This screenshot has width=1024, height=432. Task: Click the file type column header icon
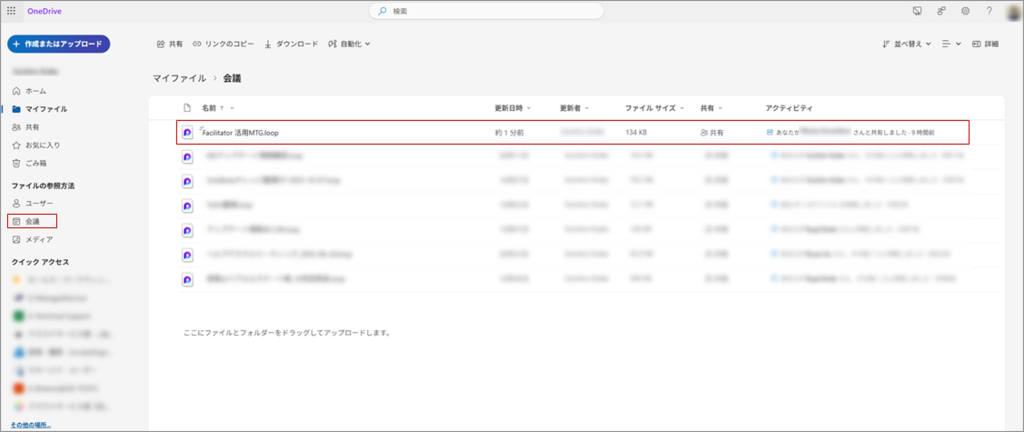pos(187,107)
